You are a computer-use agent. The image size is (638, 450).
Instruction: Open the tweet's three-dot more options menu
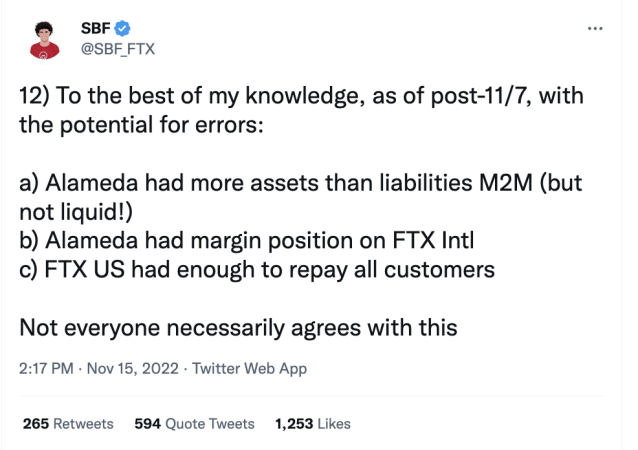[596, 28]
